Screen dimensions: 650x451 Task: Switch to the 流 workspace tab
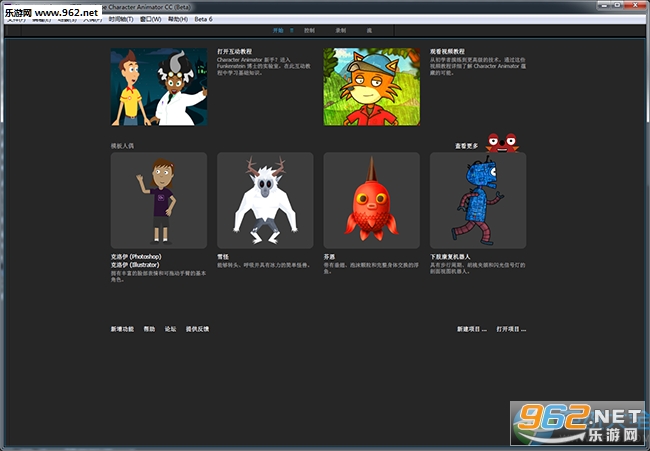369,30
